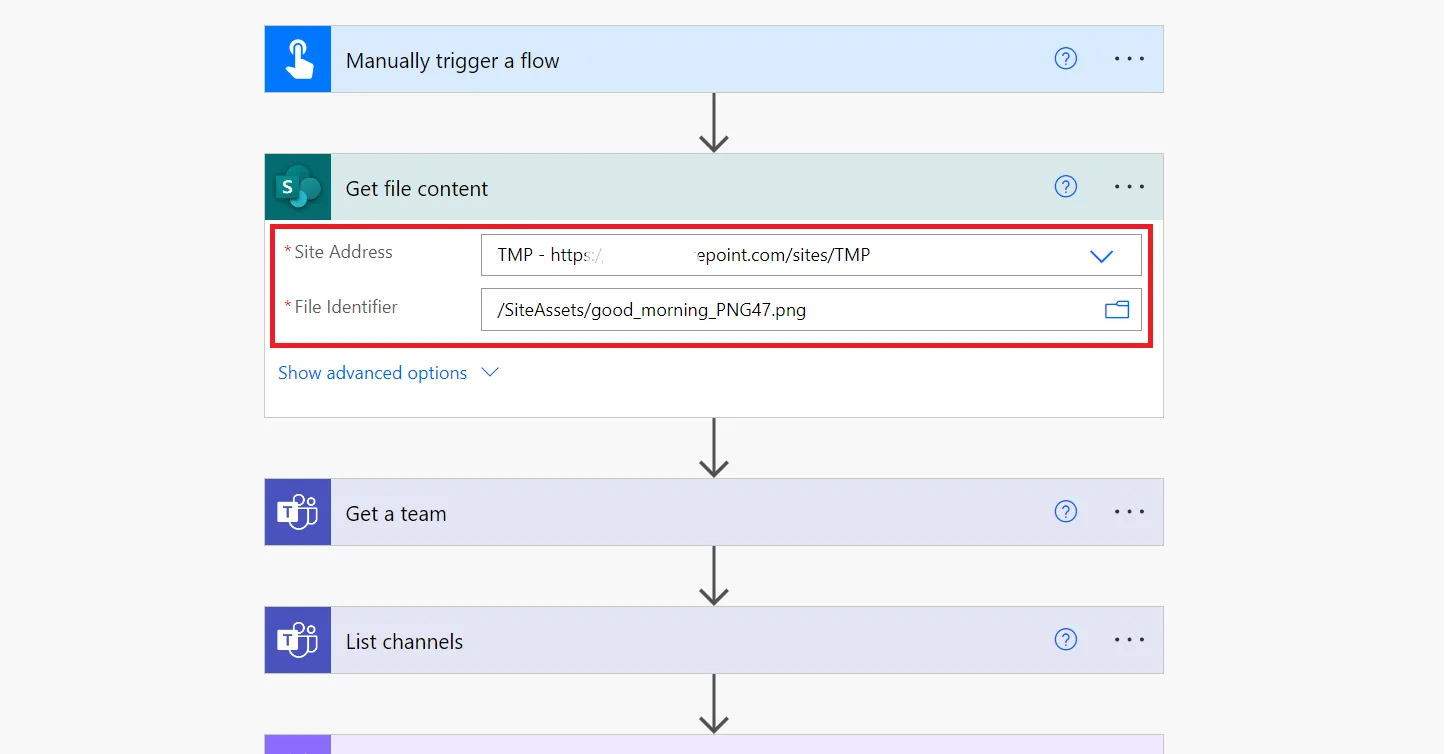Open help for Get a team step
The width and height of the screenshot is (1446, 754).
(x=1066, y=512)
